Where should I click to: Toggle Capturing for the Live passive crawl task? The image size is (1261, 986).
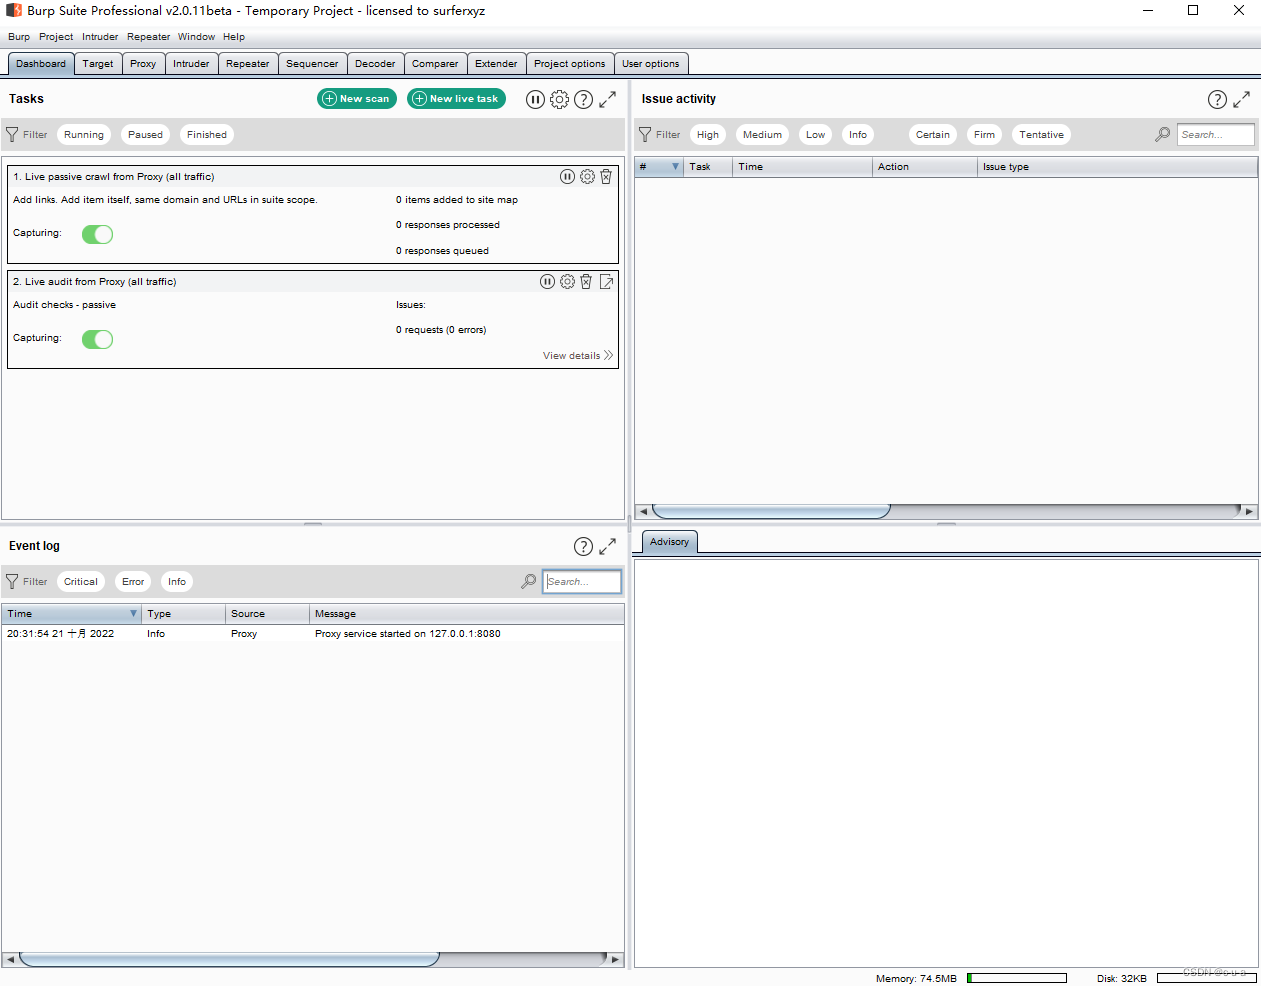pyautogui.click(x=97, y=234)
